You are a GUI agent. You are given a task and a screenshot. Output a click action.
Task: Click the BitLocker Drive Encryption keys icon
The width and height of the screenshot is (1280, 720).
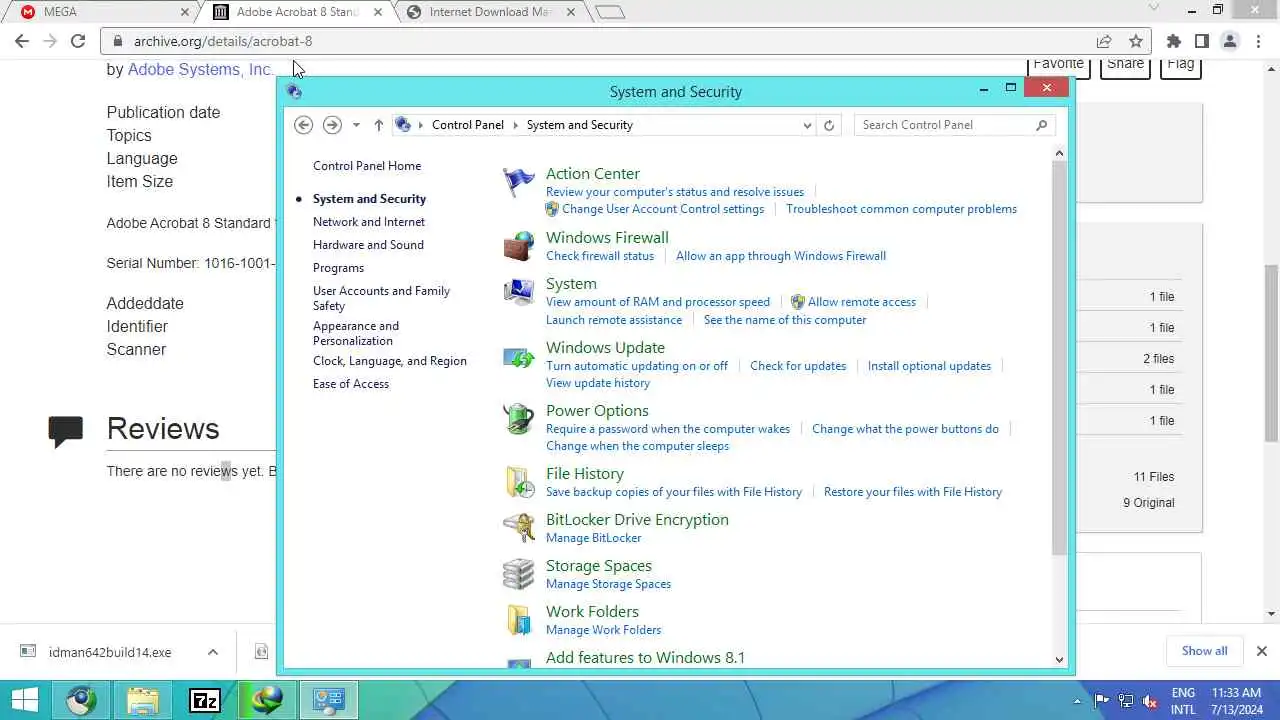coord(519,528)
